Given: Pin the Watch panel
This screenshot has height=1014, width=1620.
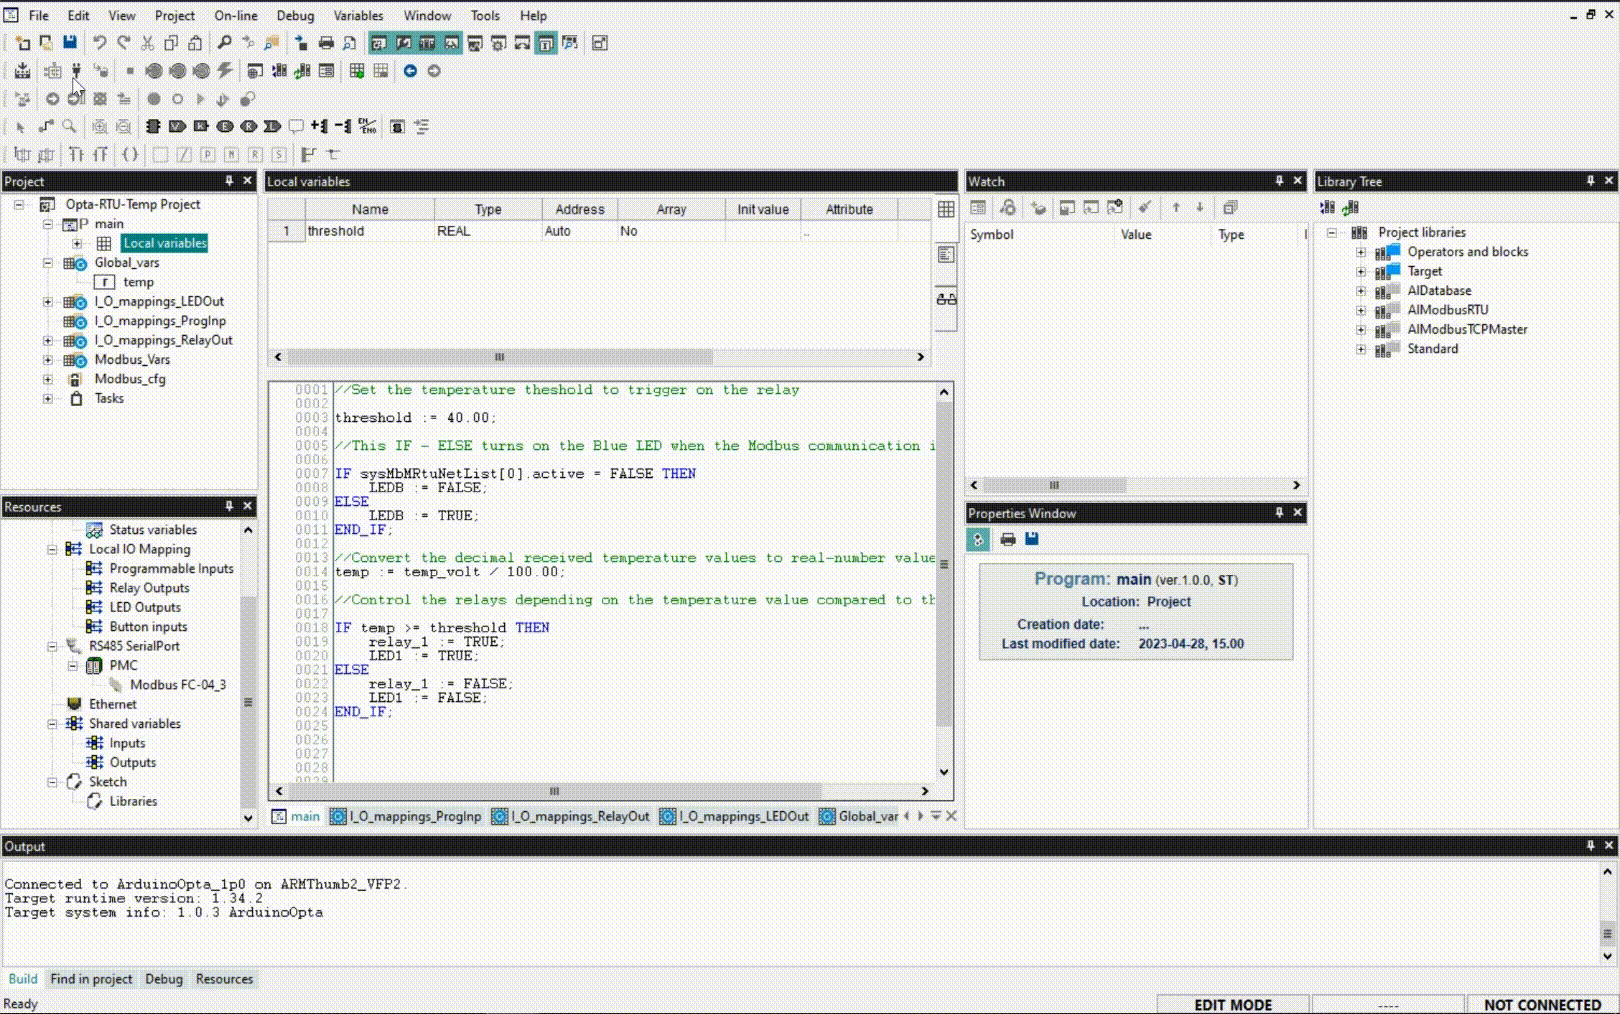Looking at the screenshot, I should 1279,181.
